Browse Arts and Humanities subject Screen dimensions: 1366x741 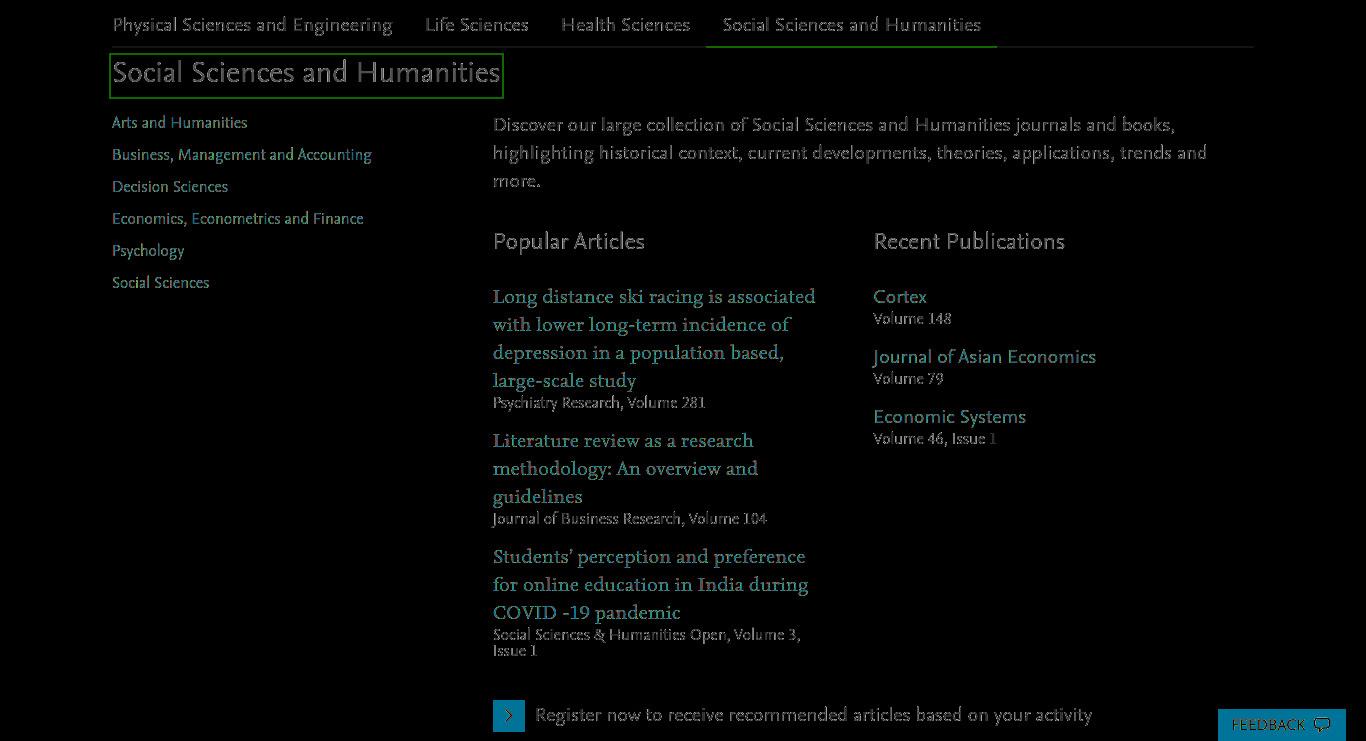[x=180, y=123]
